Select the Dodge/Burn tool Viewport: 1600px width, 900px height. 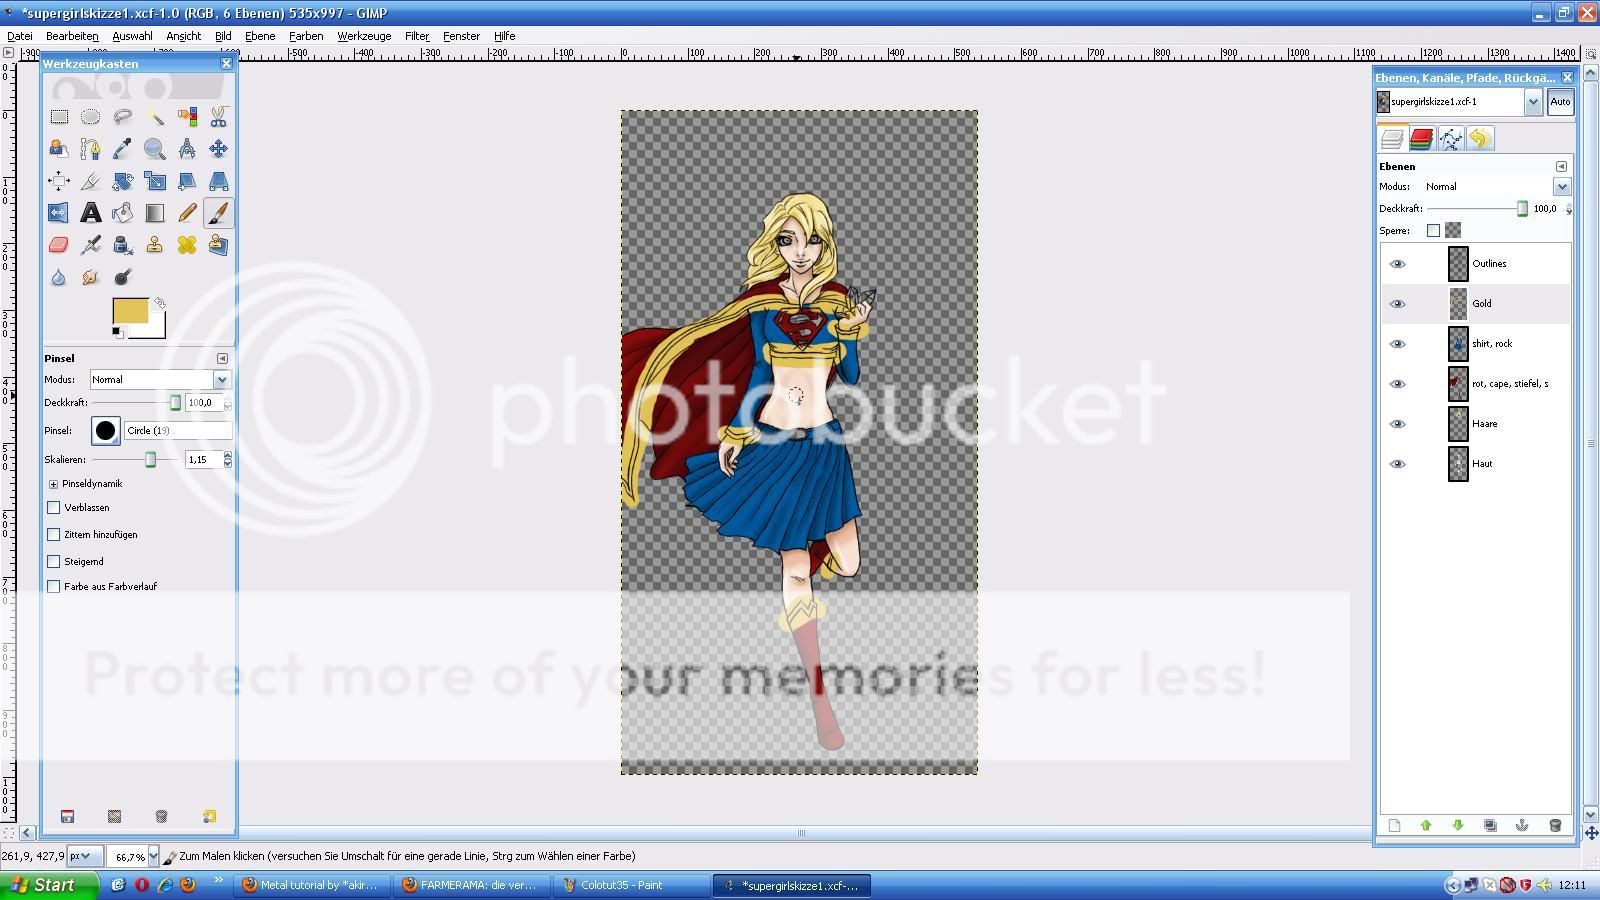(x=123, y=277)
